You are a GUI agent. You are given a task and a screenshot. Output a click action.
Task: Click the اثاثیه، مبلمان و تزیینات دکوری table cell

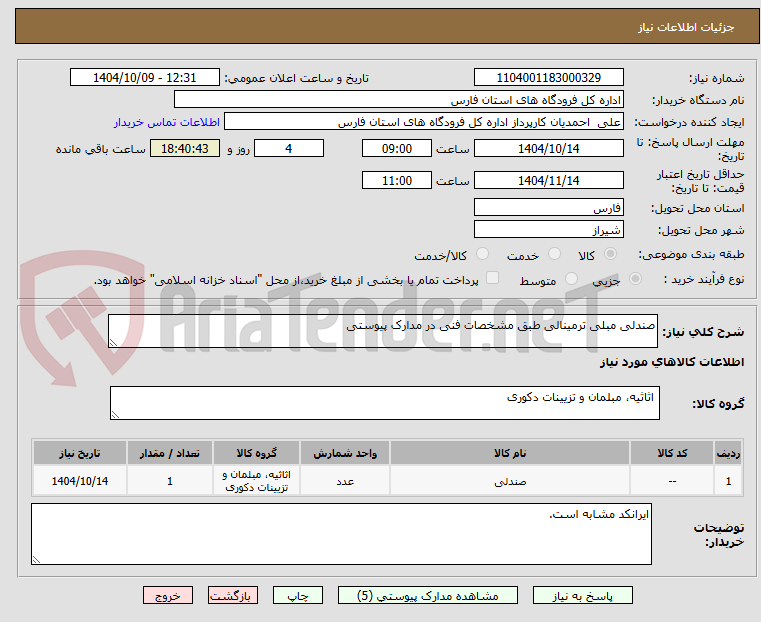(x=257, y=481)
